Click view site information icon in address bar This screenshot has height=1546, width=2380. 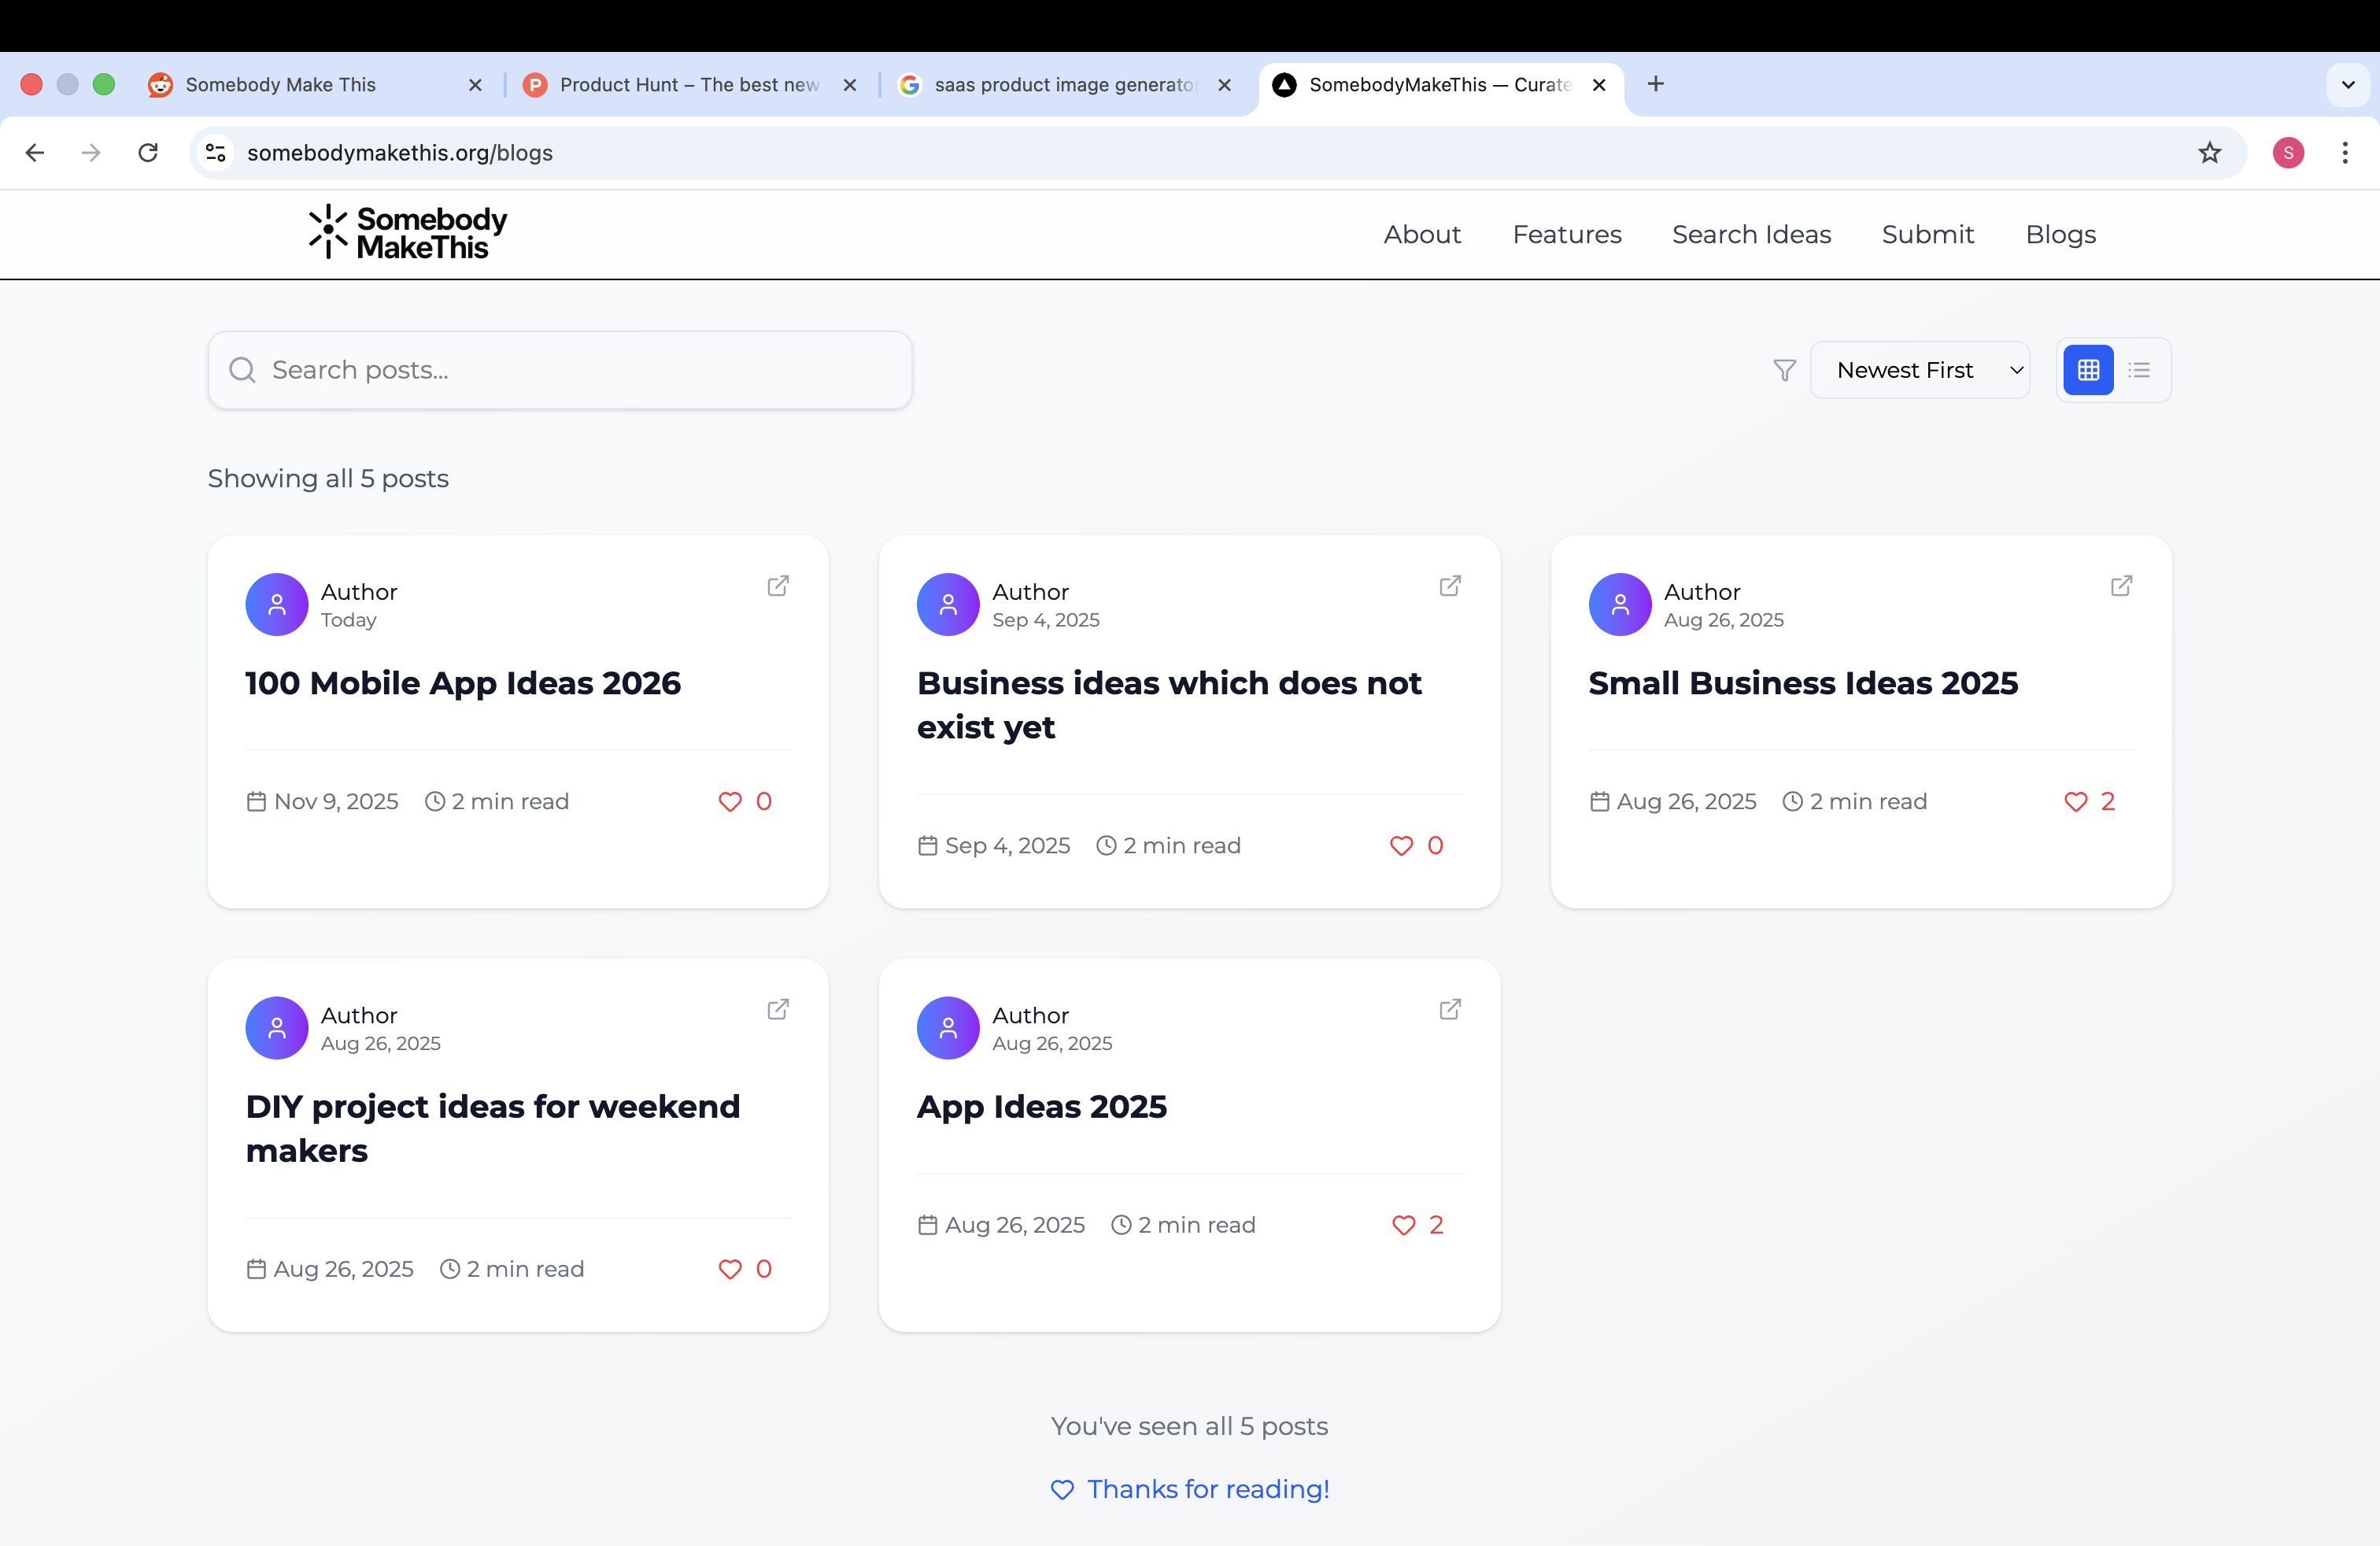[x=215, y=152]
